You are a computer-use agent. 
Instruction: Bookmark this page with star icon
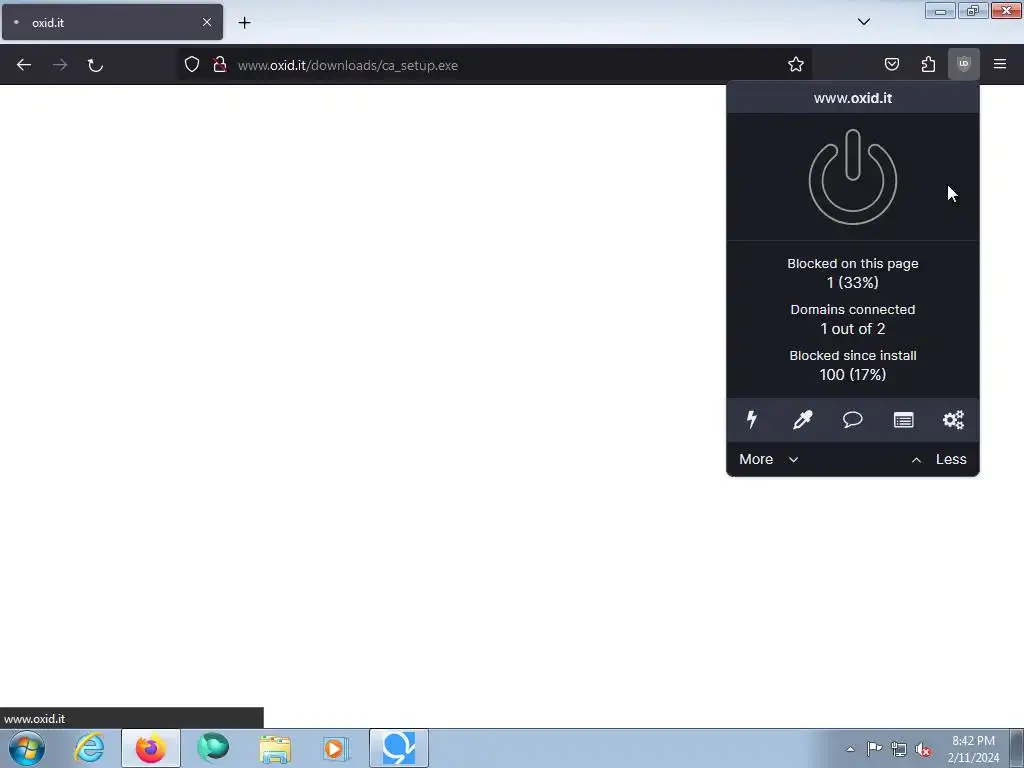795,64
